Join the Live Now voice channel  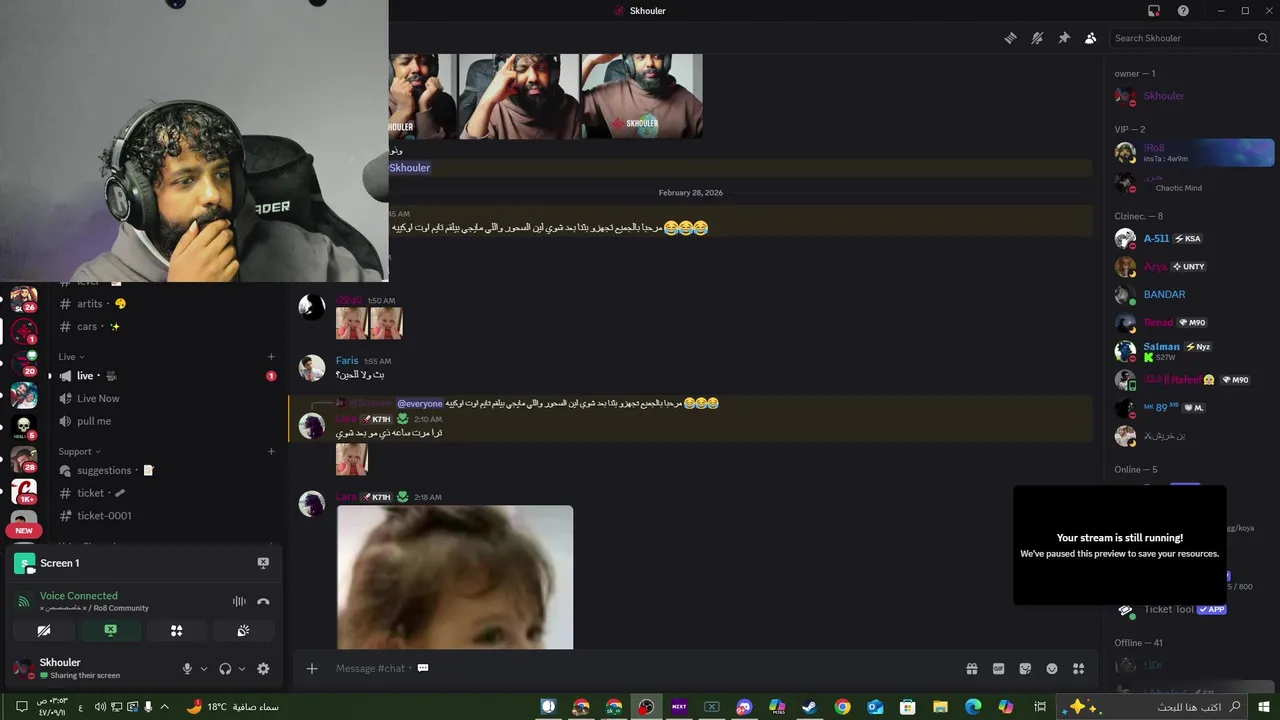165,398
